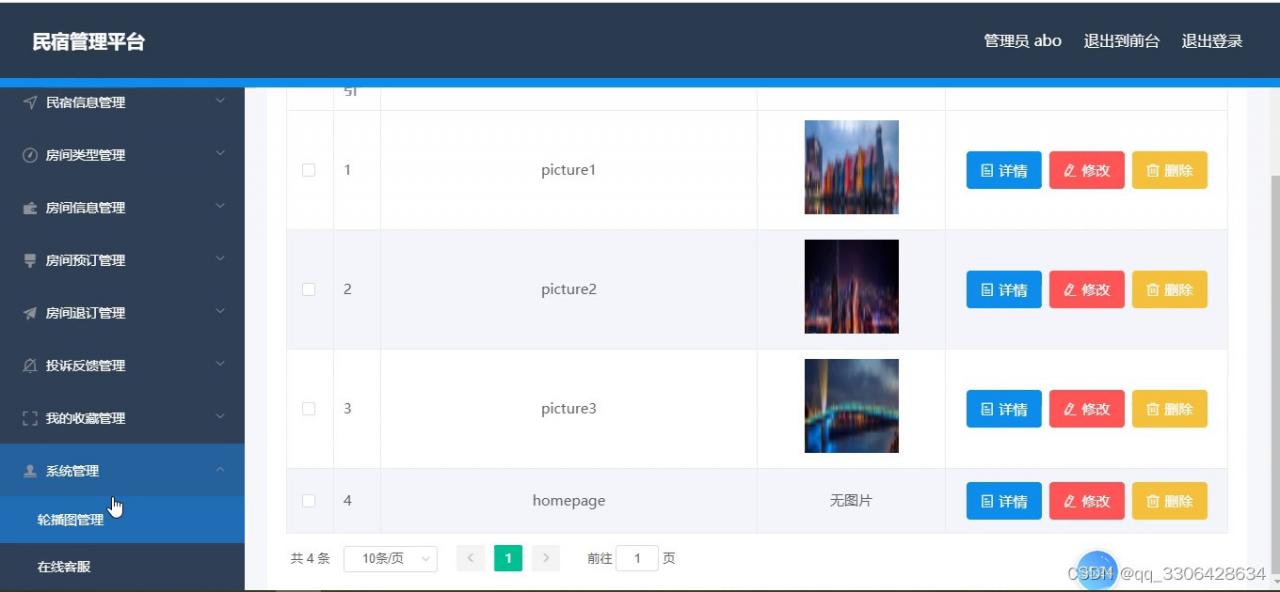Click 删除 button for picture3
Viewport: 1280px width, 592px height.
(1170, 409)
